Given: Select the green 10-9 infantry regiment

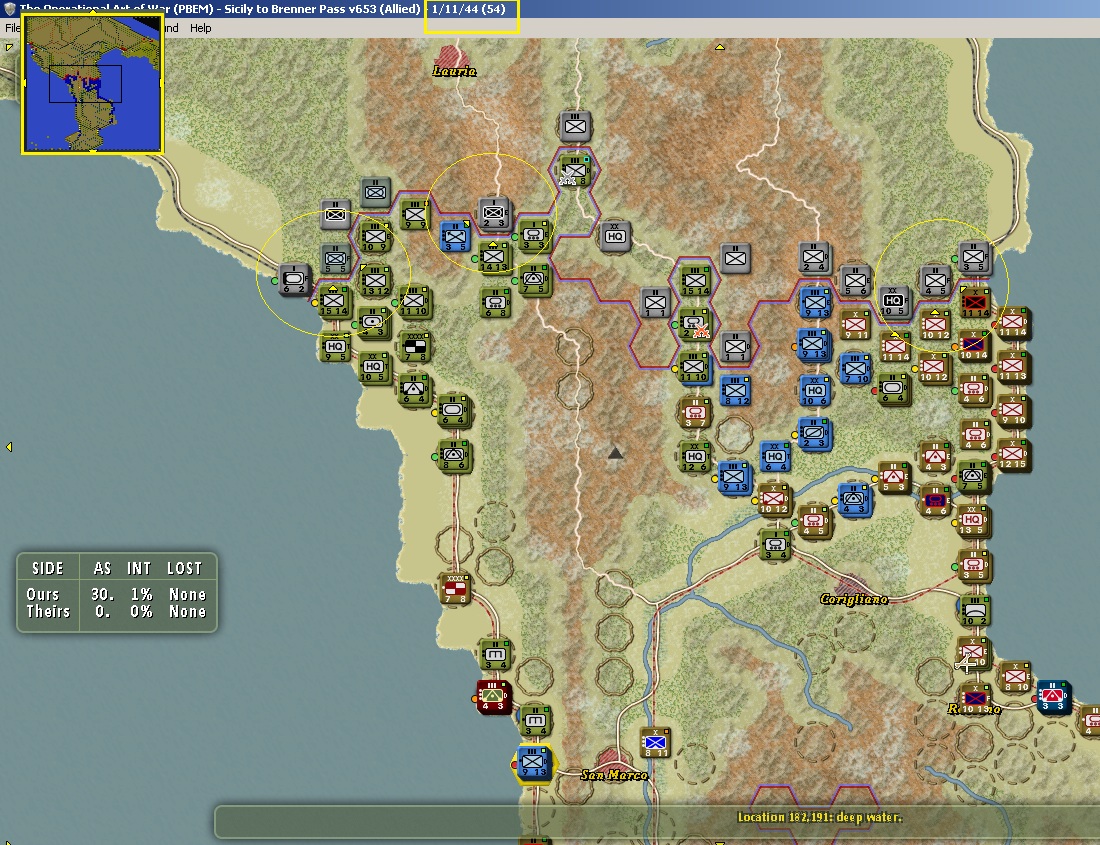Looking at the screenshot, I should (375, 237).
